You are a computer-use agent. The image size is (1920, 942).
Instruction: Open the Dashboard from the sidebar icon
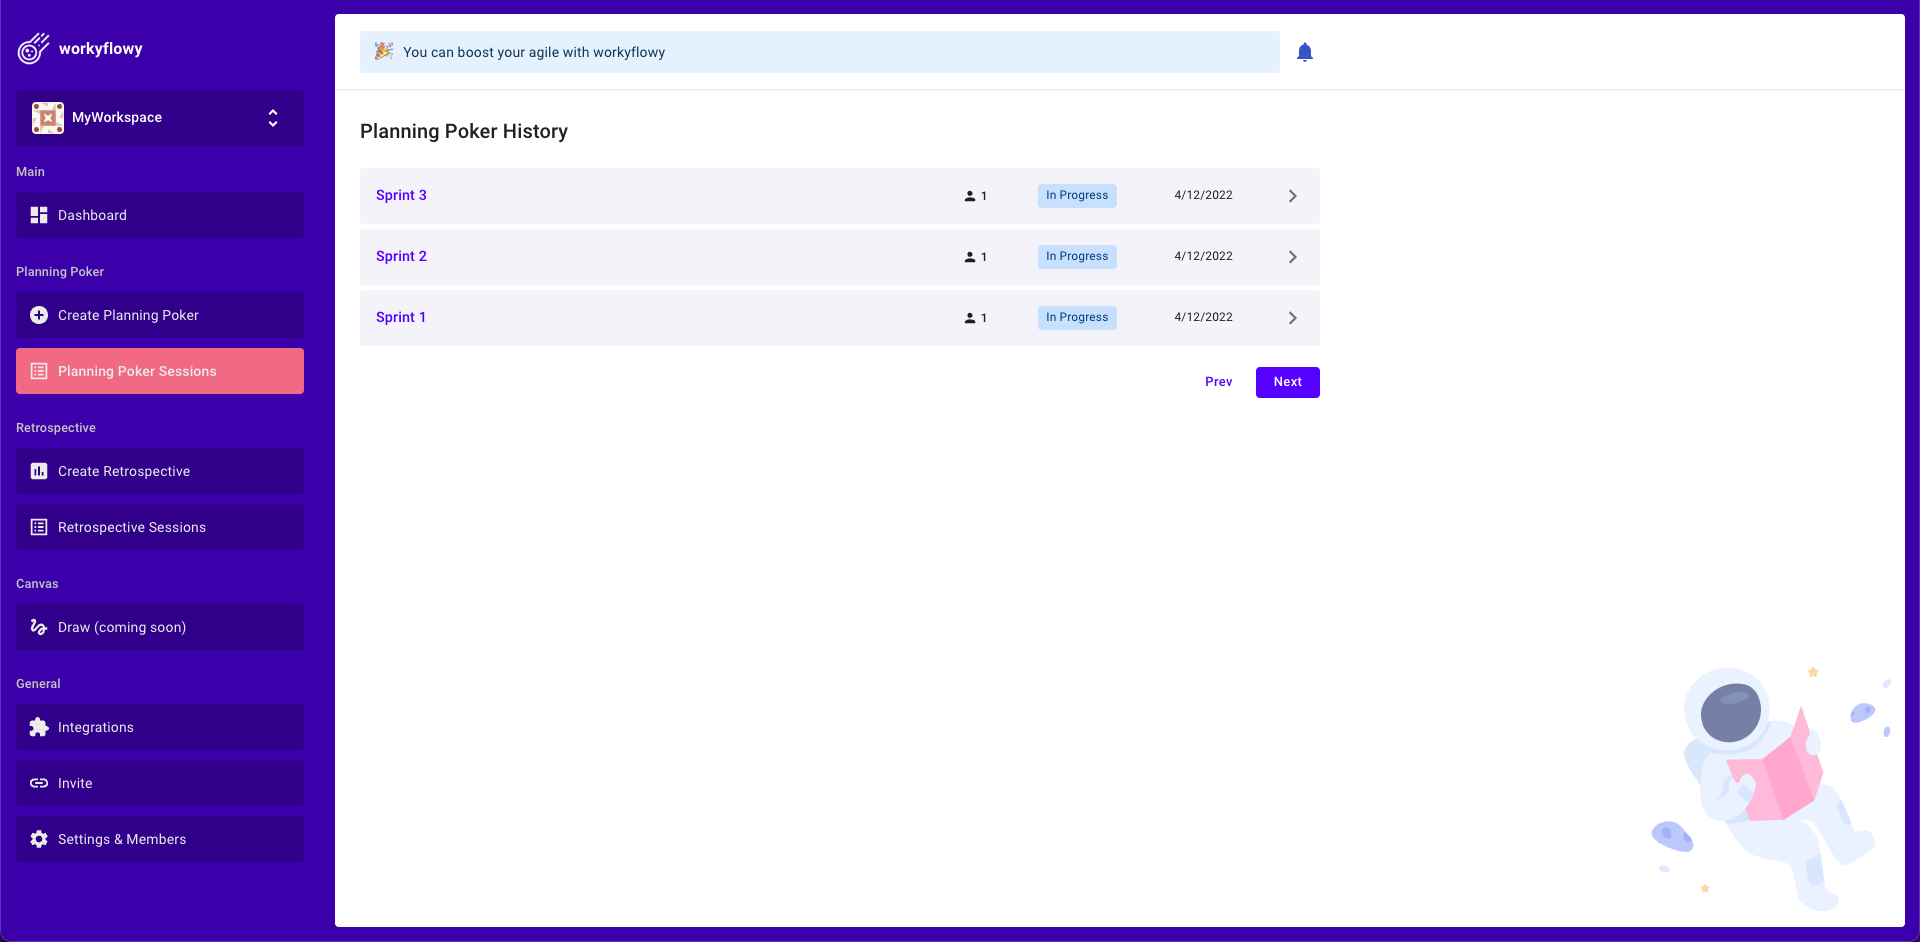38,215
